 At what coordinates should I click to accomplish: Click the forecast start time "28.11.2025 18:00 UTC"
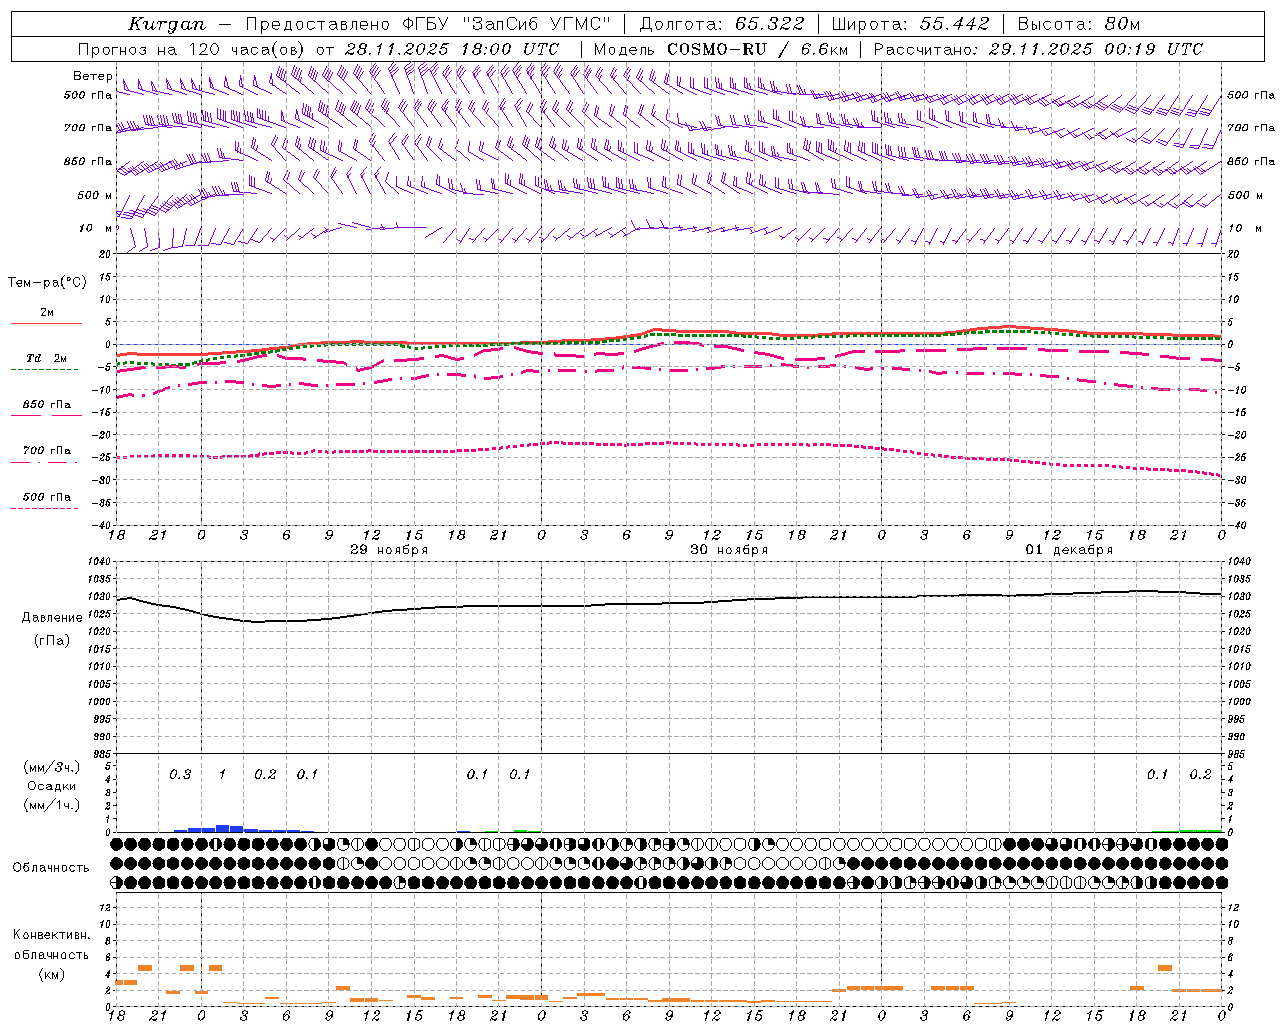451,49
